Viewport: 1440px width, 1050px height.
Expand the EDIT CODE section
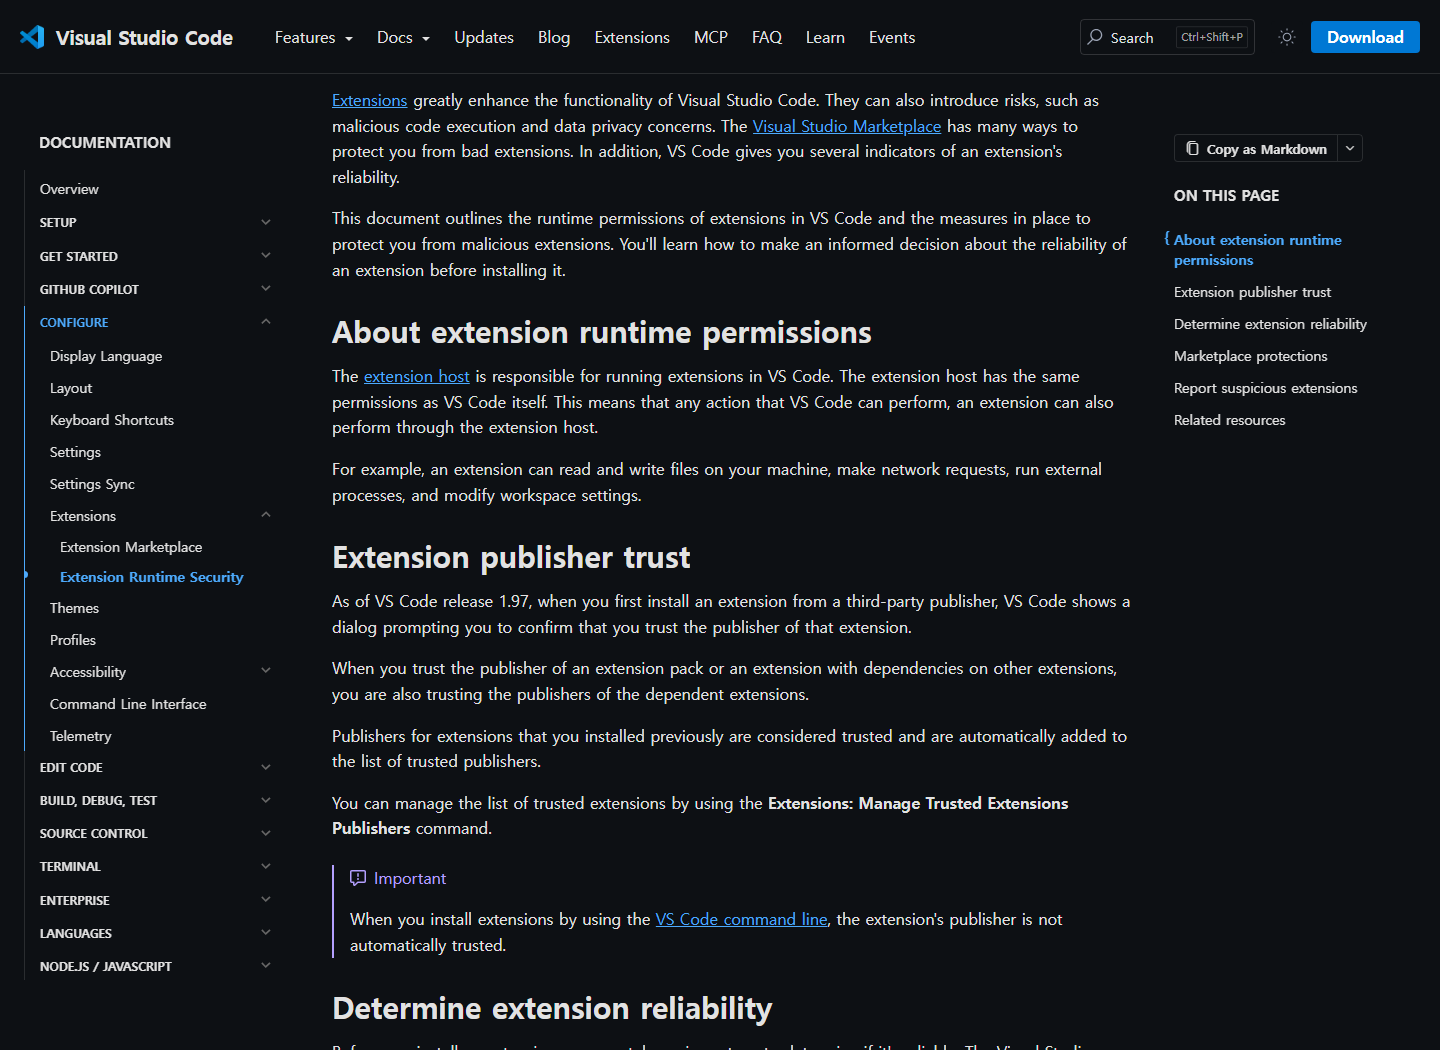click(x=266, y=767)
